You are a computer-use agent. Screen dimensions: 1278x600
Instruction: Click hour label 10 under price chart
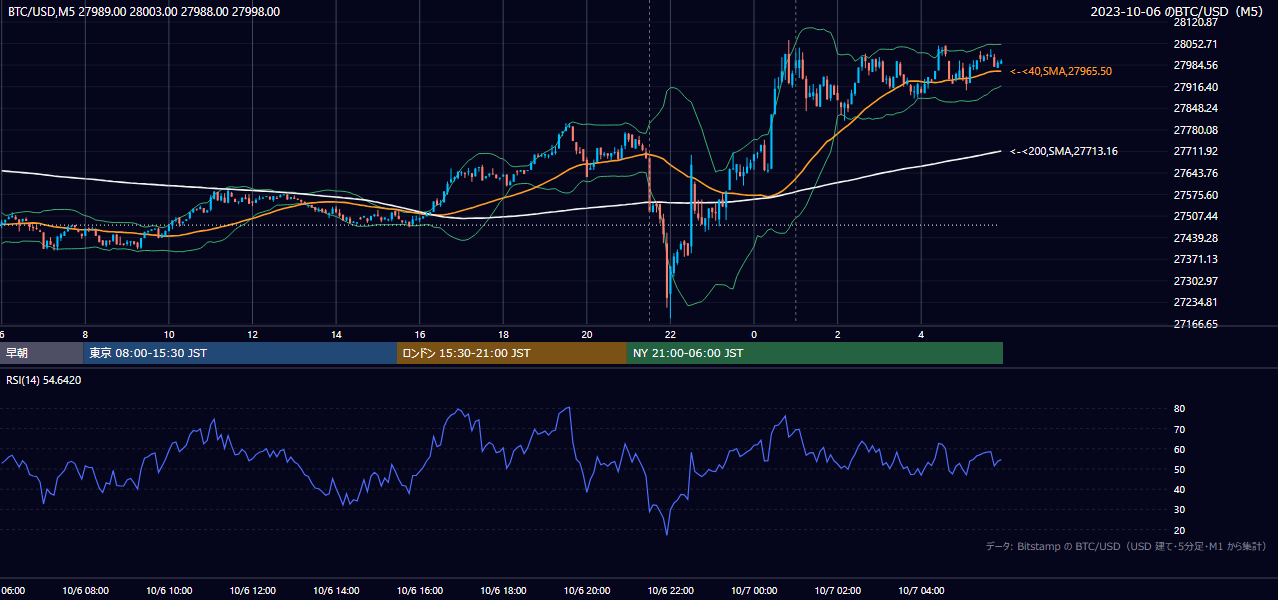(x=169, y=334)
